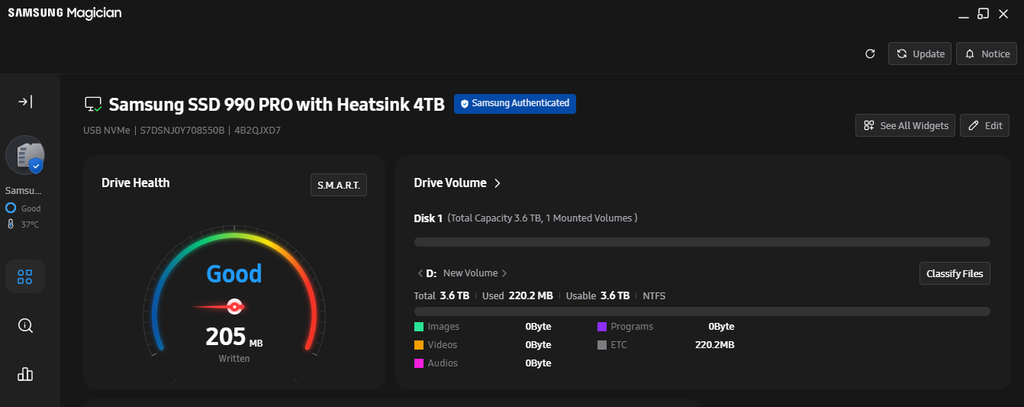Open the performance benchmark bar chart icon
This screenshot has width=1024, height=407.
[25, 374]
